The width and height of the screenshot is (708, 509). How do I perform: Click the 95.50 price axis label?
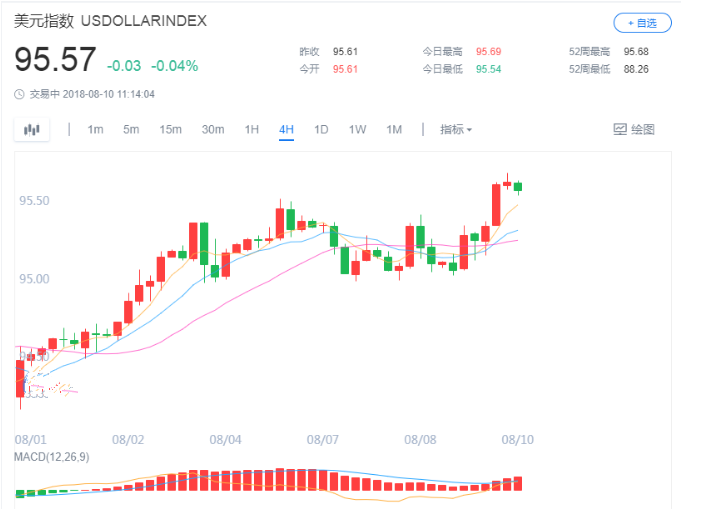34,201
